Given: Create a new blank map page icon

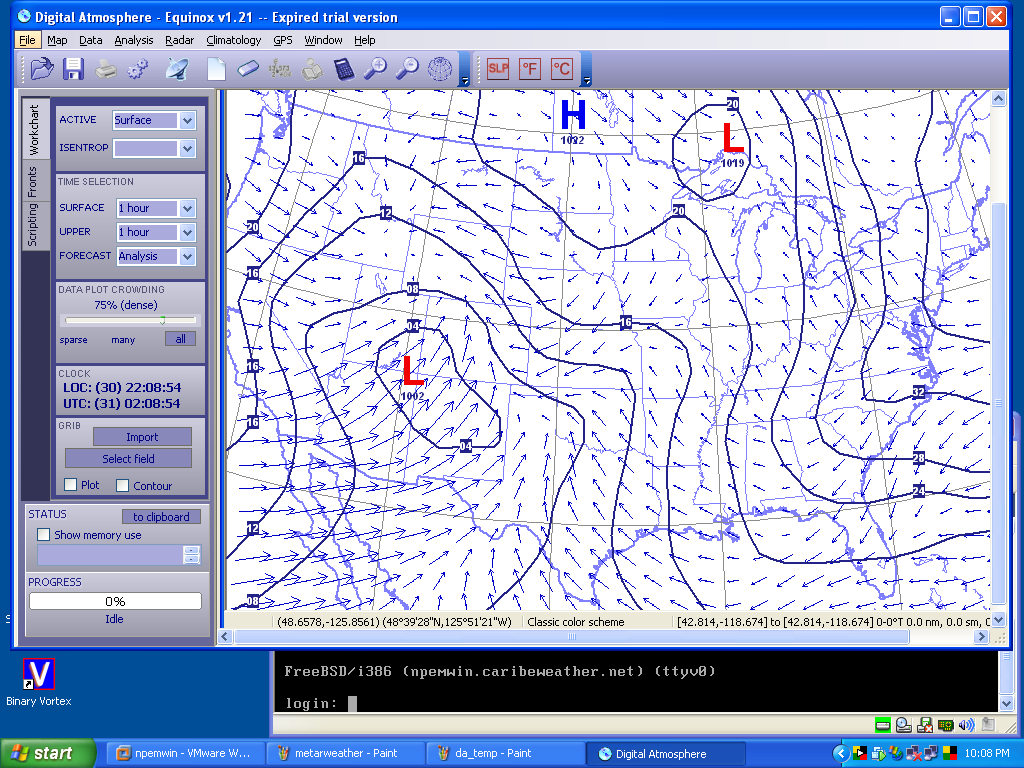Looking at the screenshot, I should click(x=216, y=69).
